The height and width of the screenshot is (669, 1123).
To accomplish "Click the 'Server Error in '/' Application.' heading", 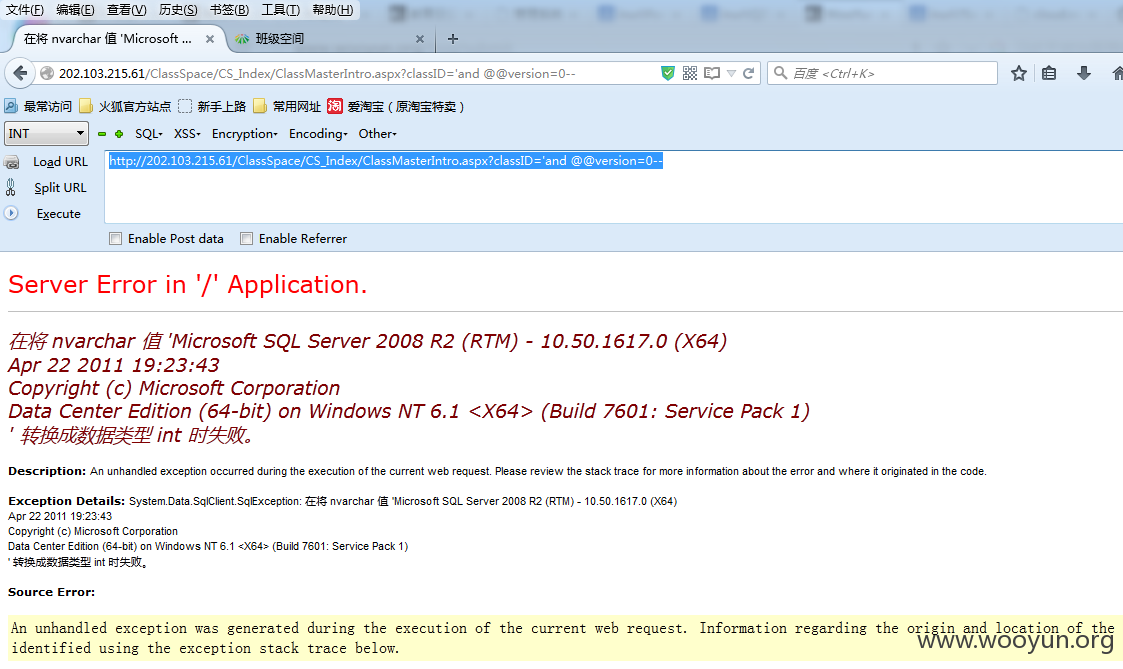I will click(x=188, y=284).
